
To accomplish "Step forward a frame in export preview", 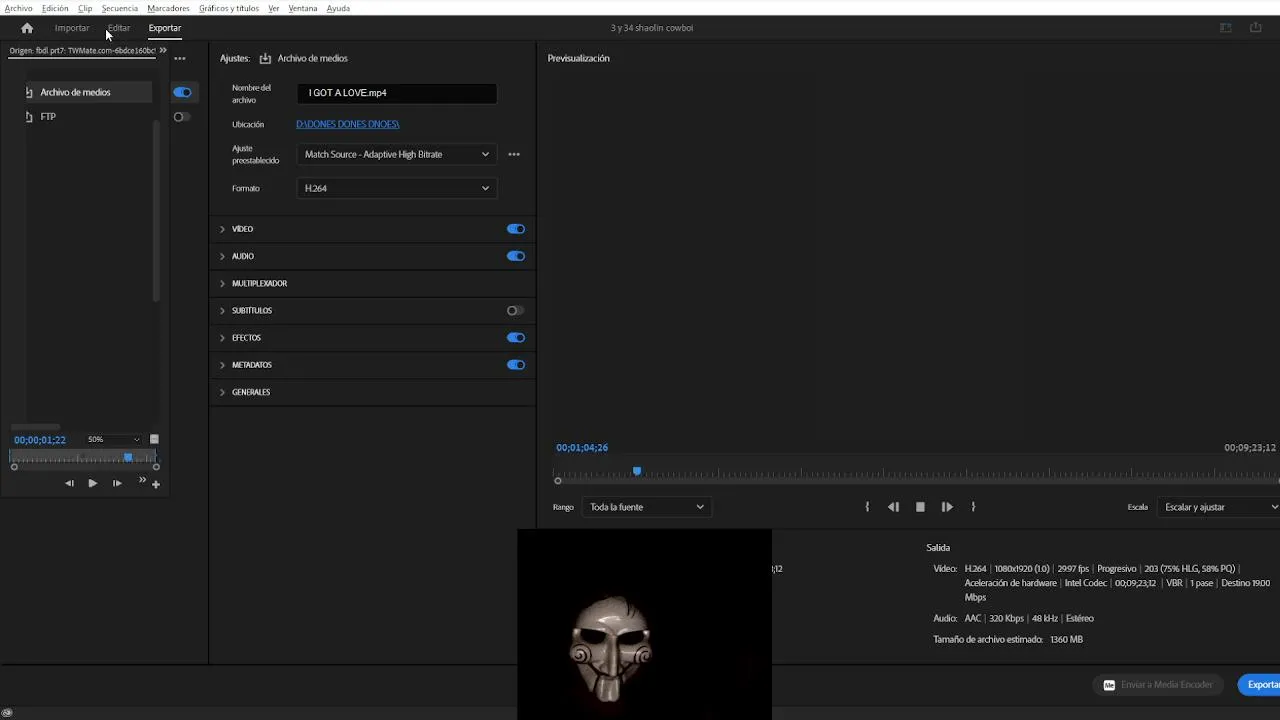I will [x=947, y=507].
